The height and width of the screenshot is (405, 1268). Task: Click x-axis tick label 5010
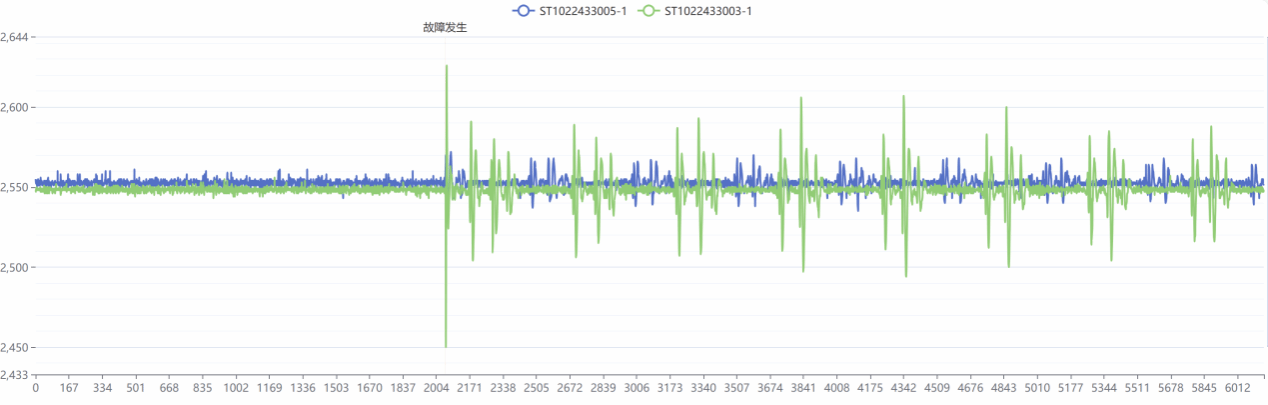(x=1037, y=388)
